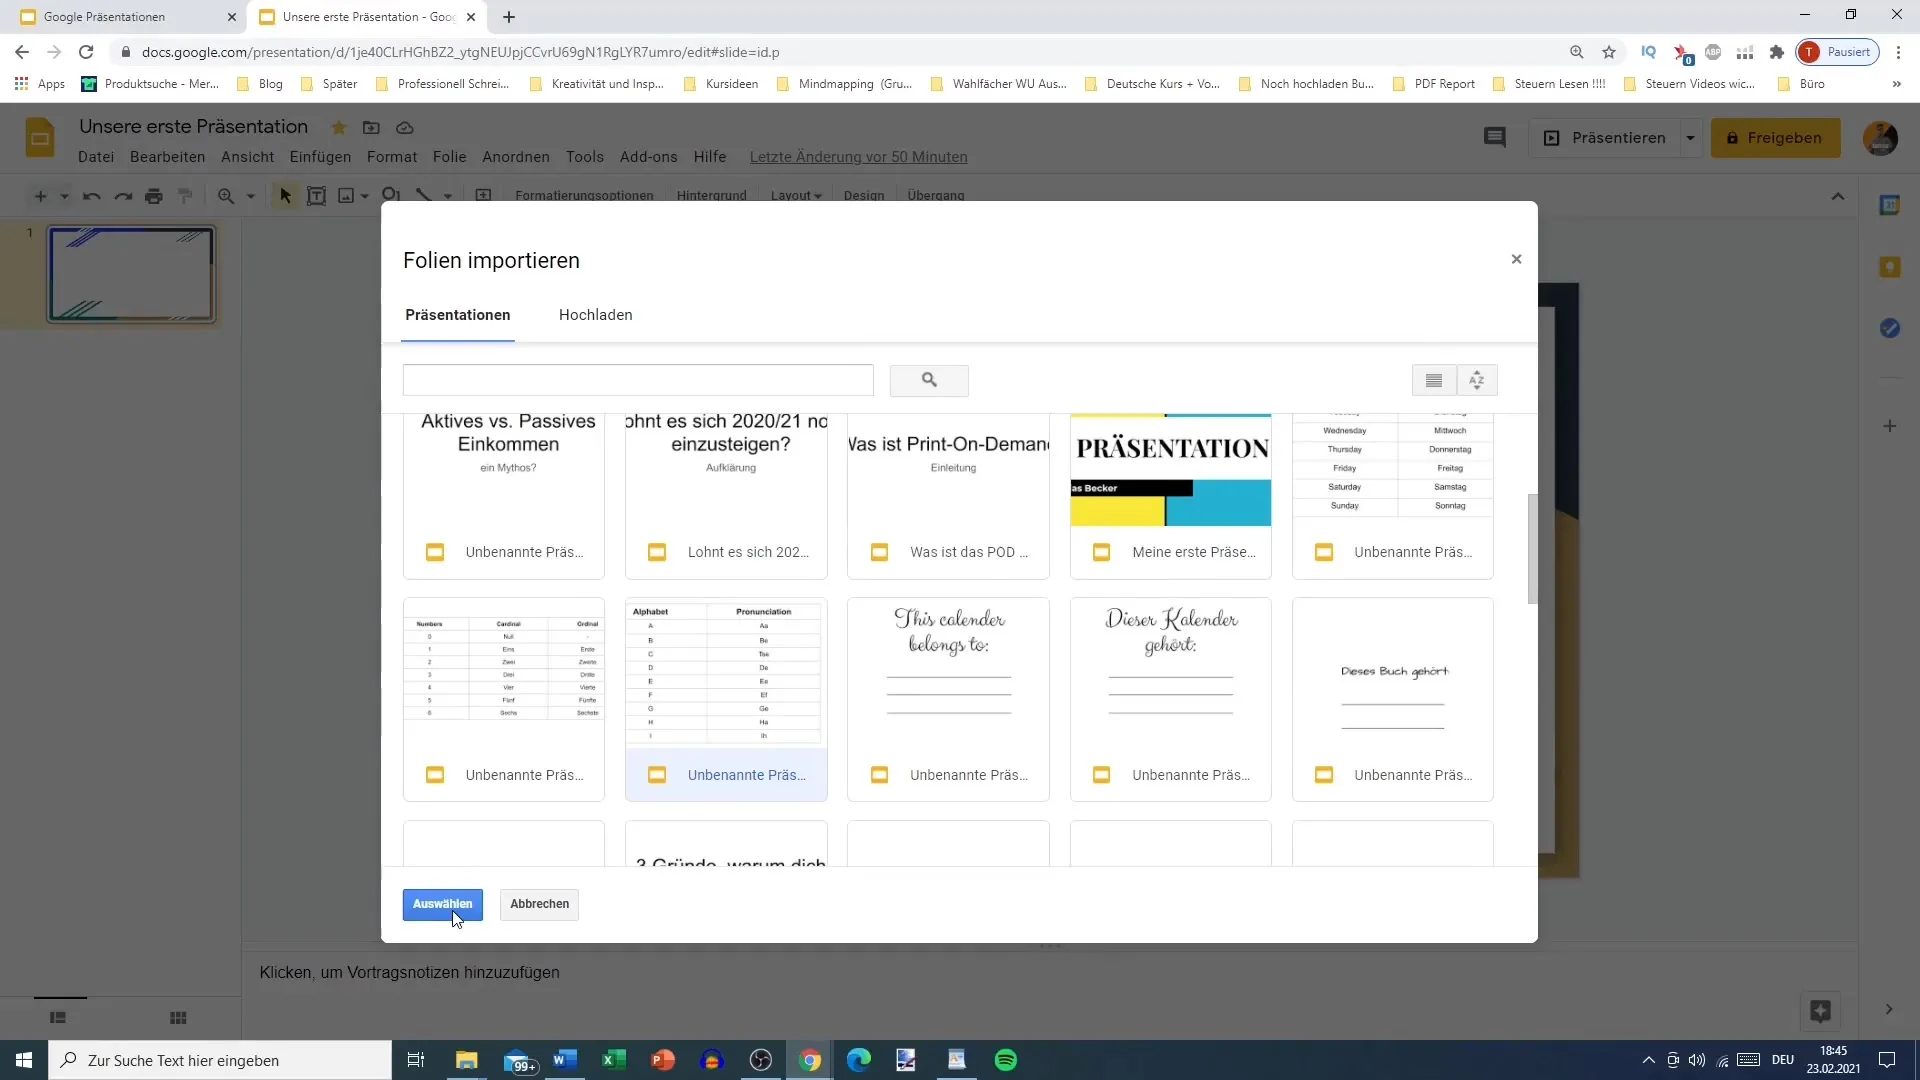The height and width of the screenshot is (1080, 1920).
Task: Open the Add-ons menu
Action: coord(648,157)
